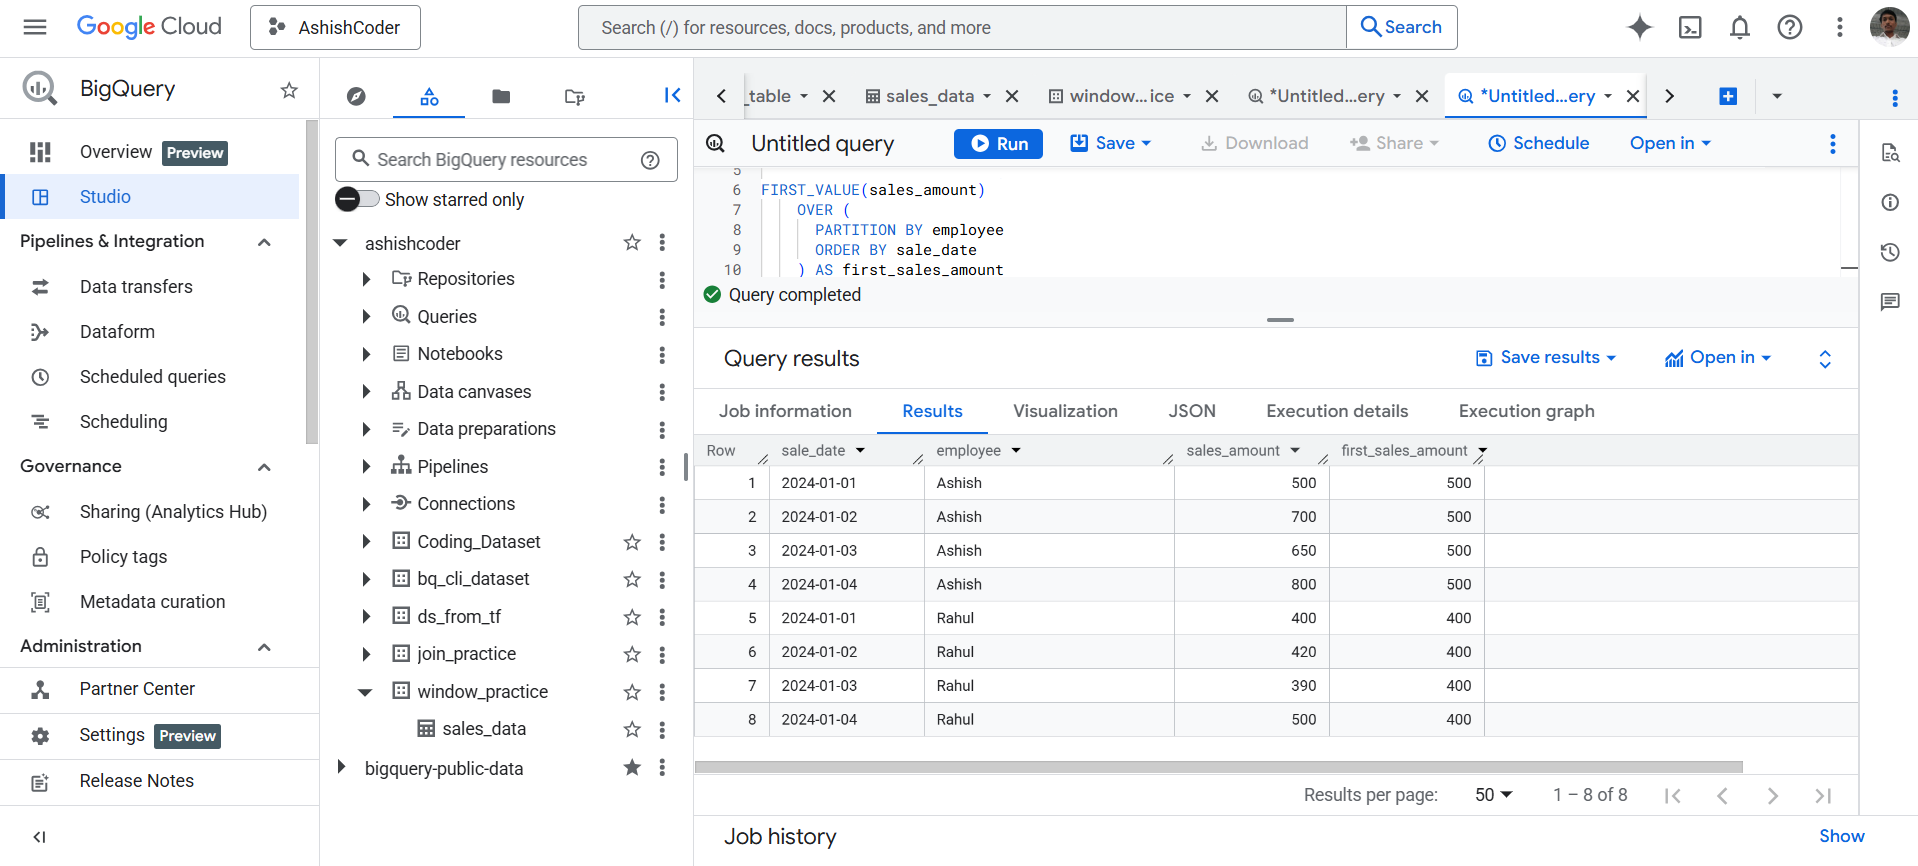This screenshot has height=866, width=1918.
Task: Activate Cloud Shell terminal icon
Action: [x=1690, y=27]
